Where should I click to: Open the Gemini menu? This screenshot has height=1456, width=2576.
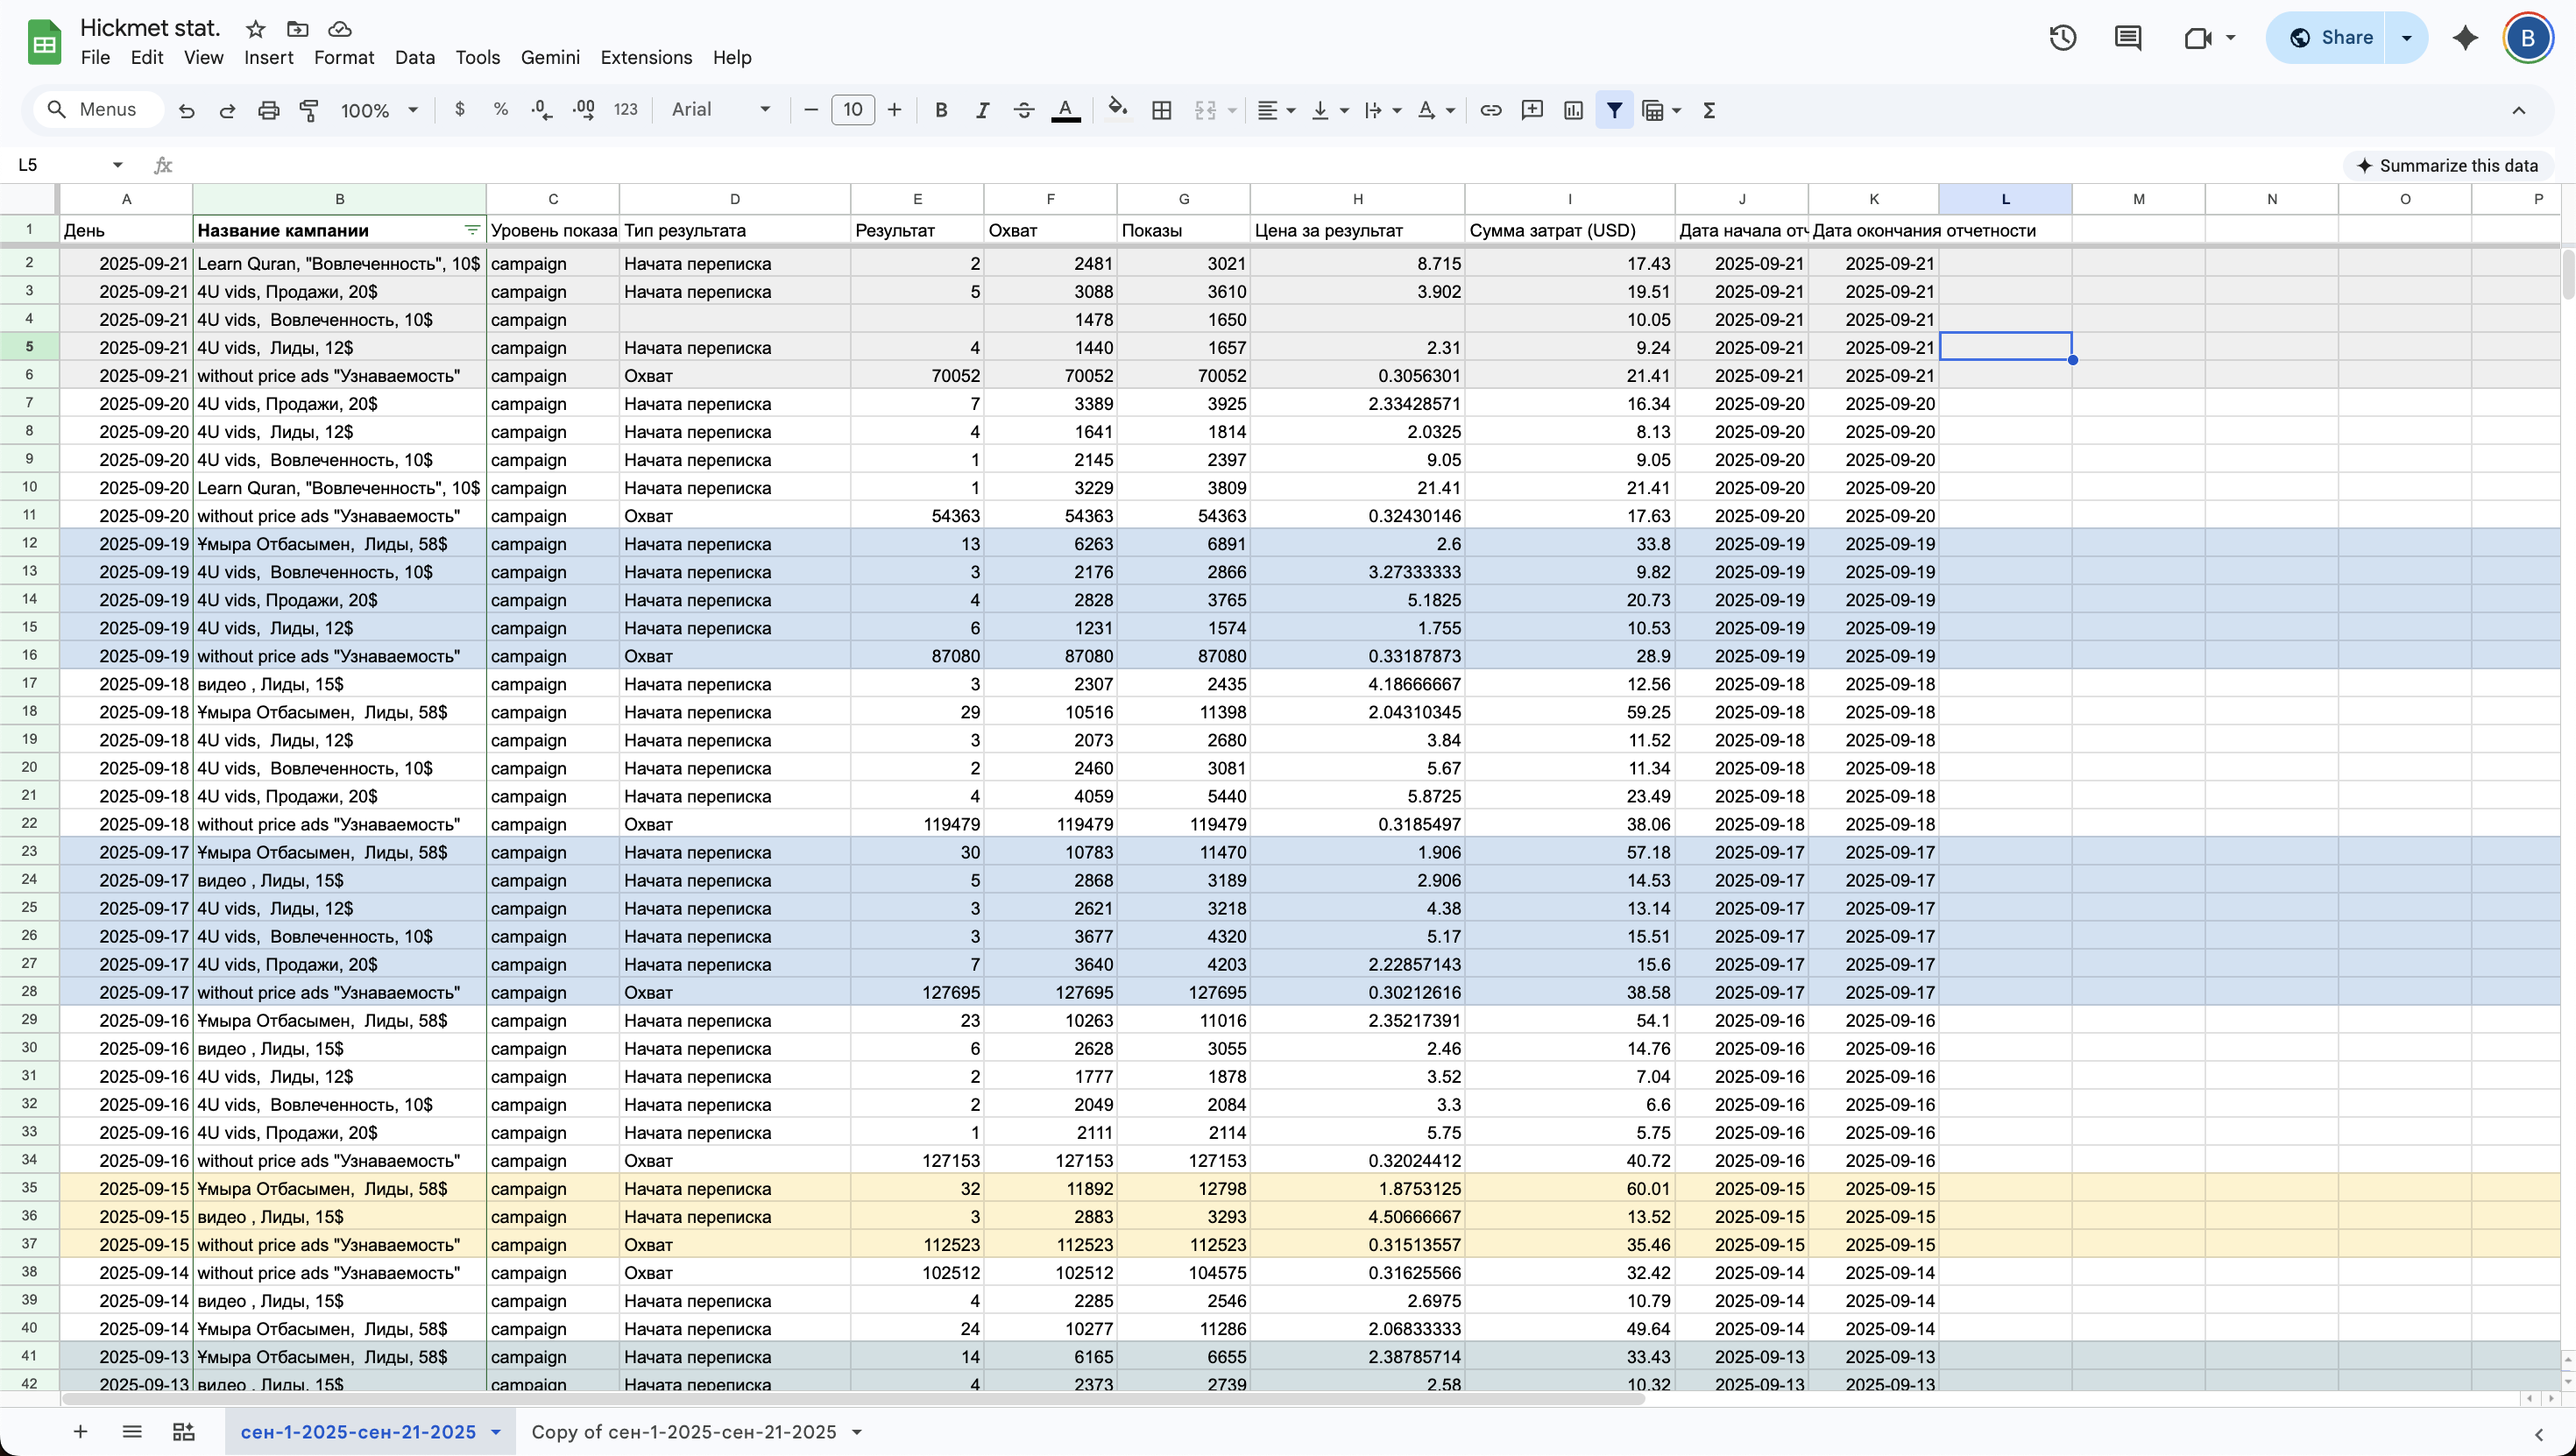(x=550, y=58)
